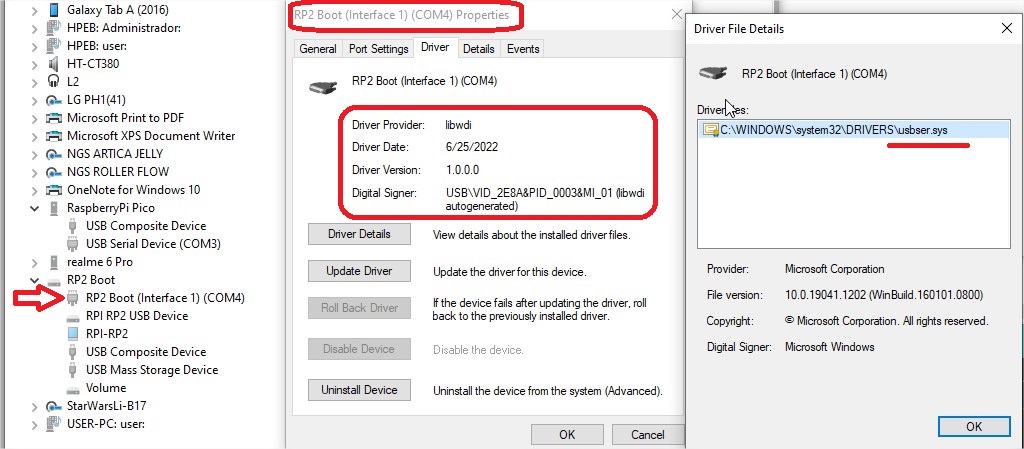Click the Microsoft Print to PDF printer icon
This screenshot has height=449, width=1024.
point(55,118)
